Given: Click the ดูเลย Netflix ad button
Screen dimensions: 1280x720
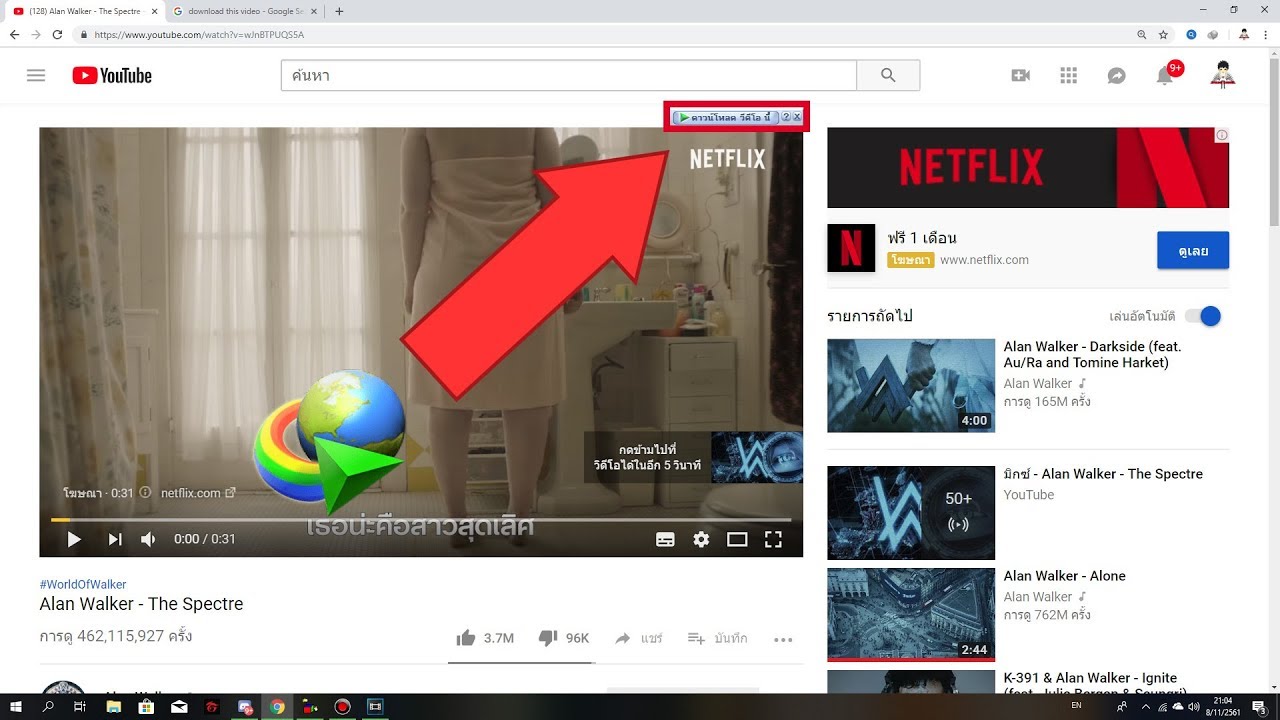Looking at the screenshot, I should click(1193, 250).
